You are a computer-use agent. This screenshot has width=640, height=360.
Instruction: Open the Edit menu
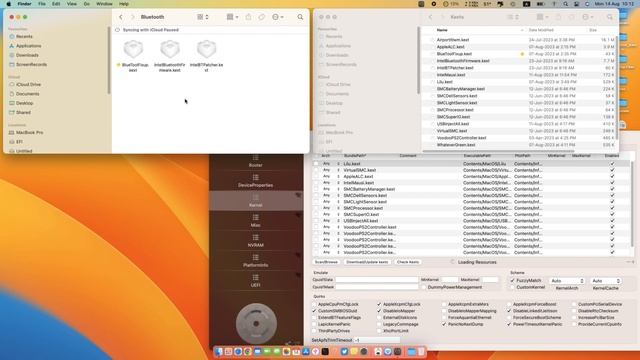pyautogui.click(x=56, y=4)
